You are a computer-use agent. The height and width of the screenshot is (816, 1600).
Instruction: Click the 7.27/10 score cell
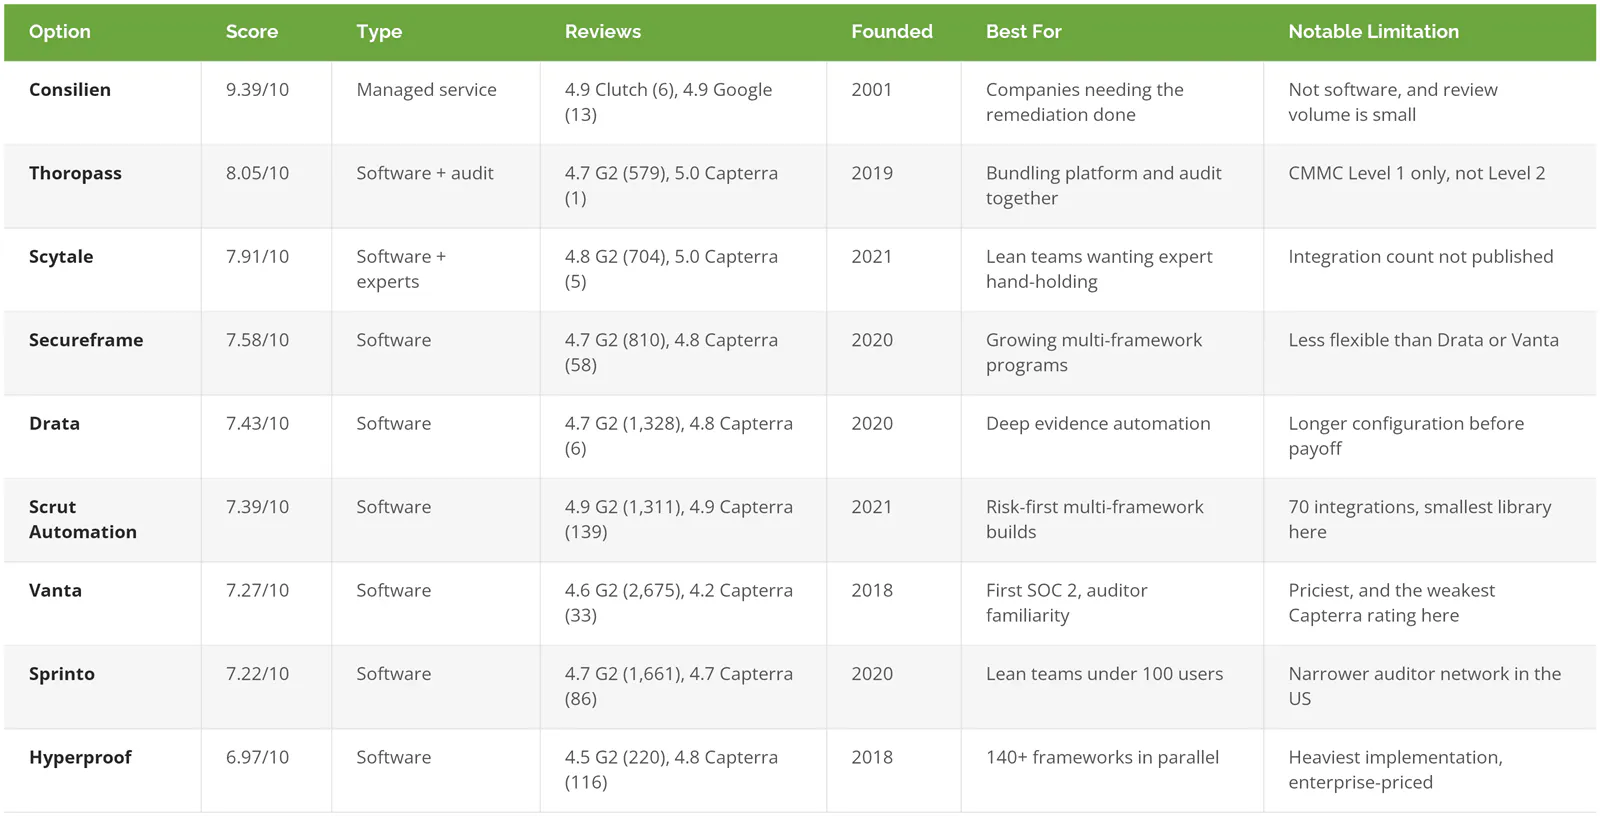coord(257,591)
